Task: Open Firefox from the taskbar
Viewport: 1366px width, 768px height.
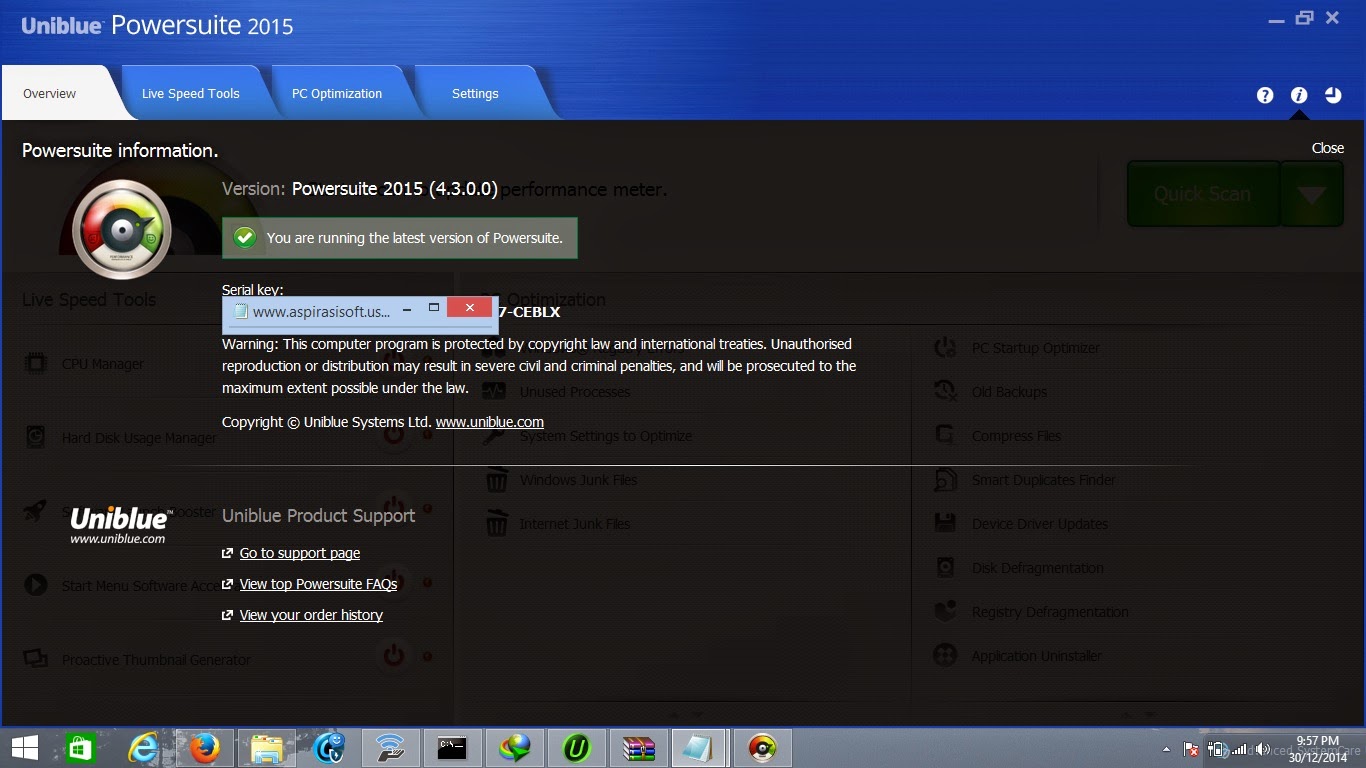Action: [x=206, y=748]
